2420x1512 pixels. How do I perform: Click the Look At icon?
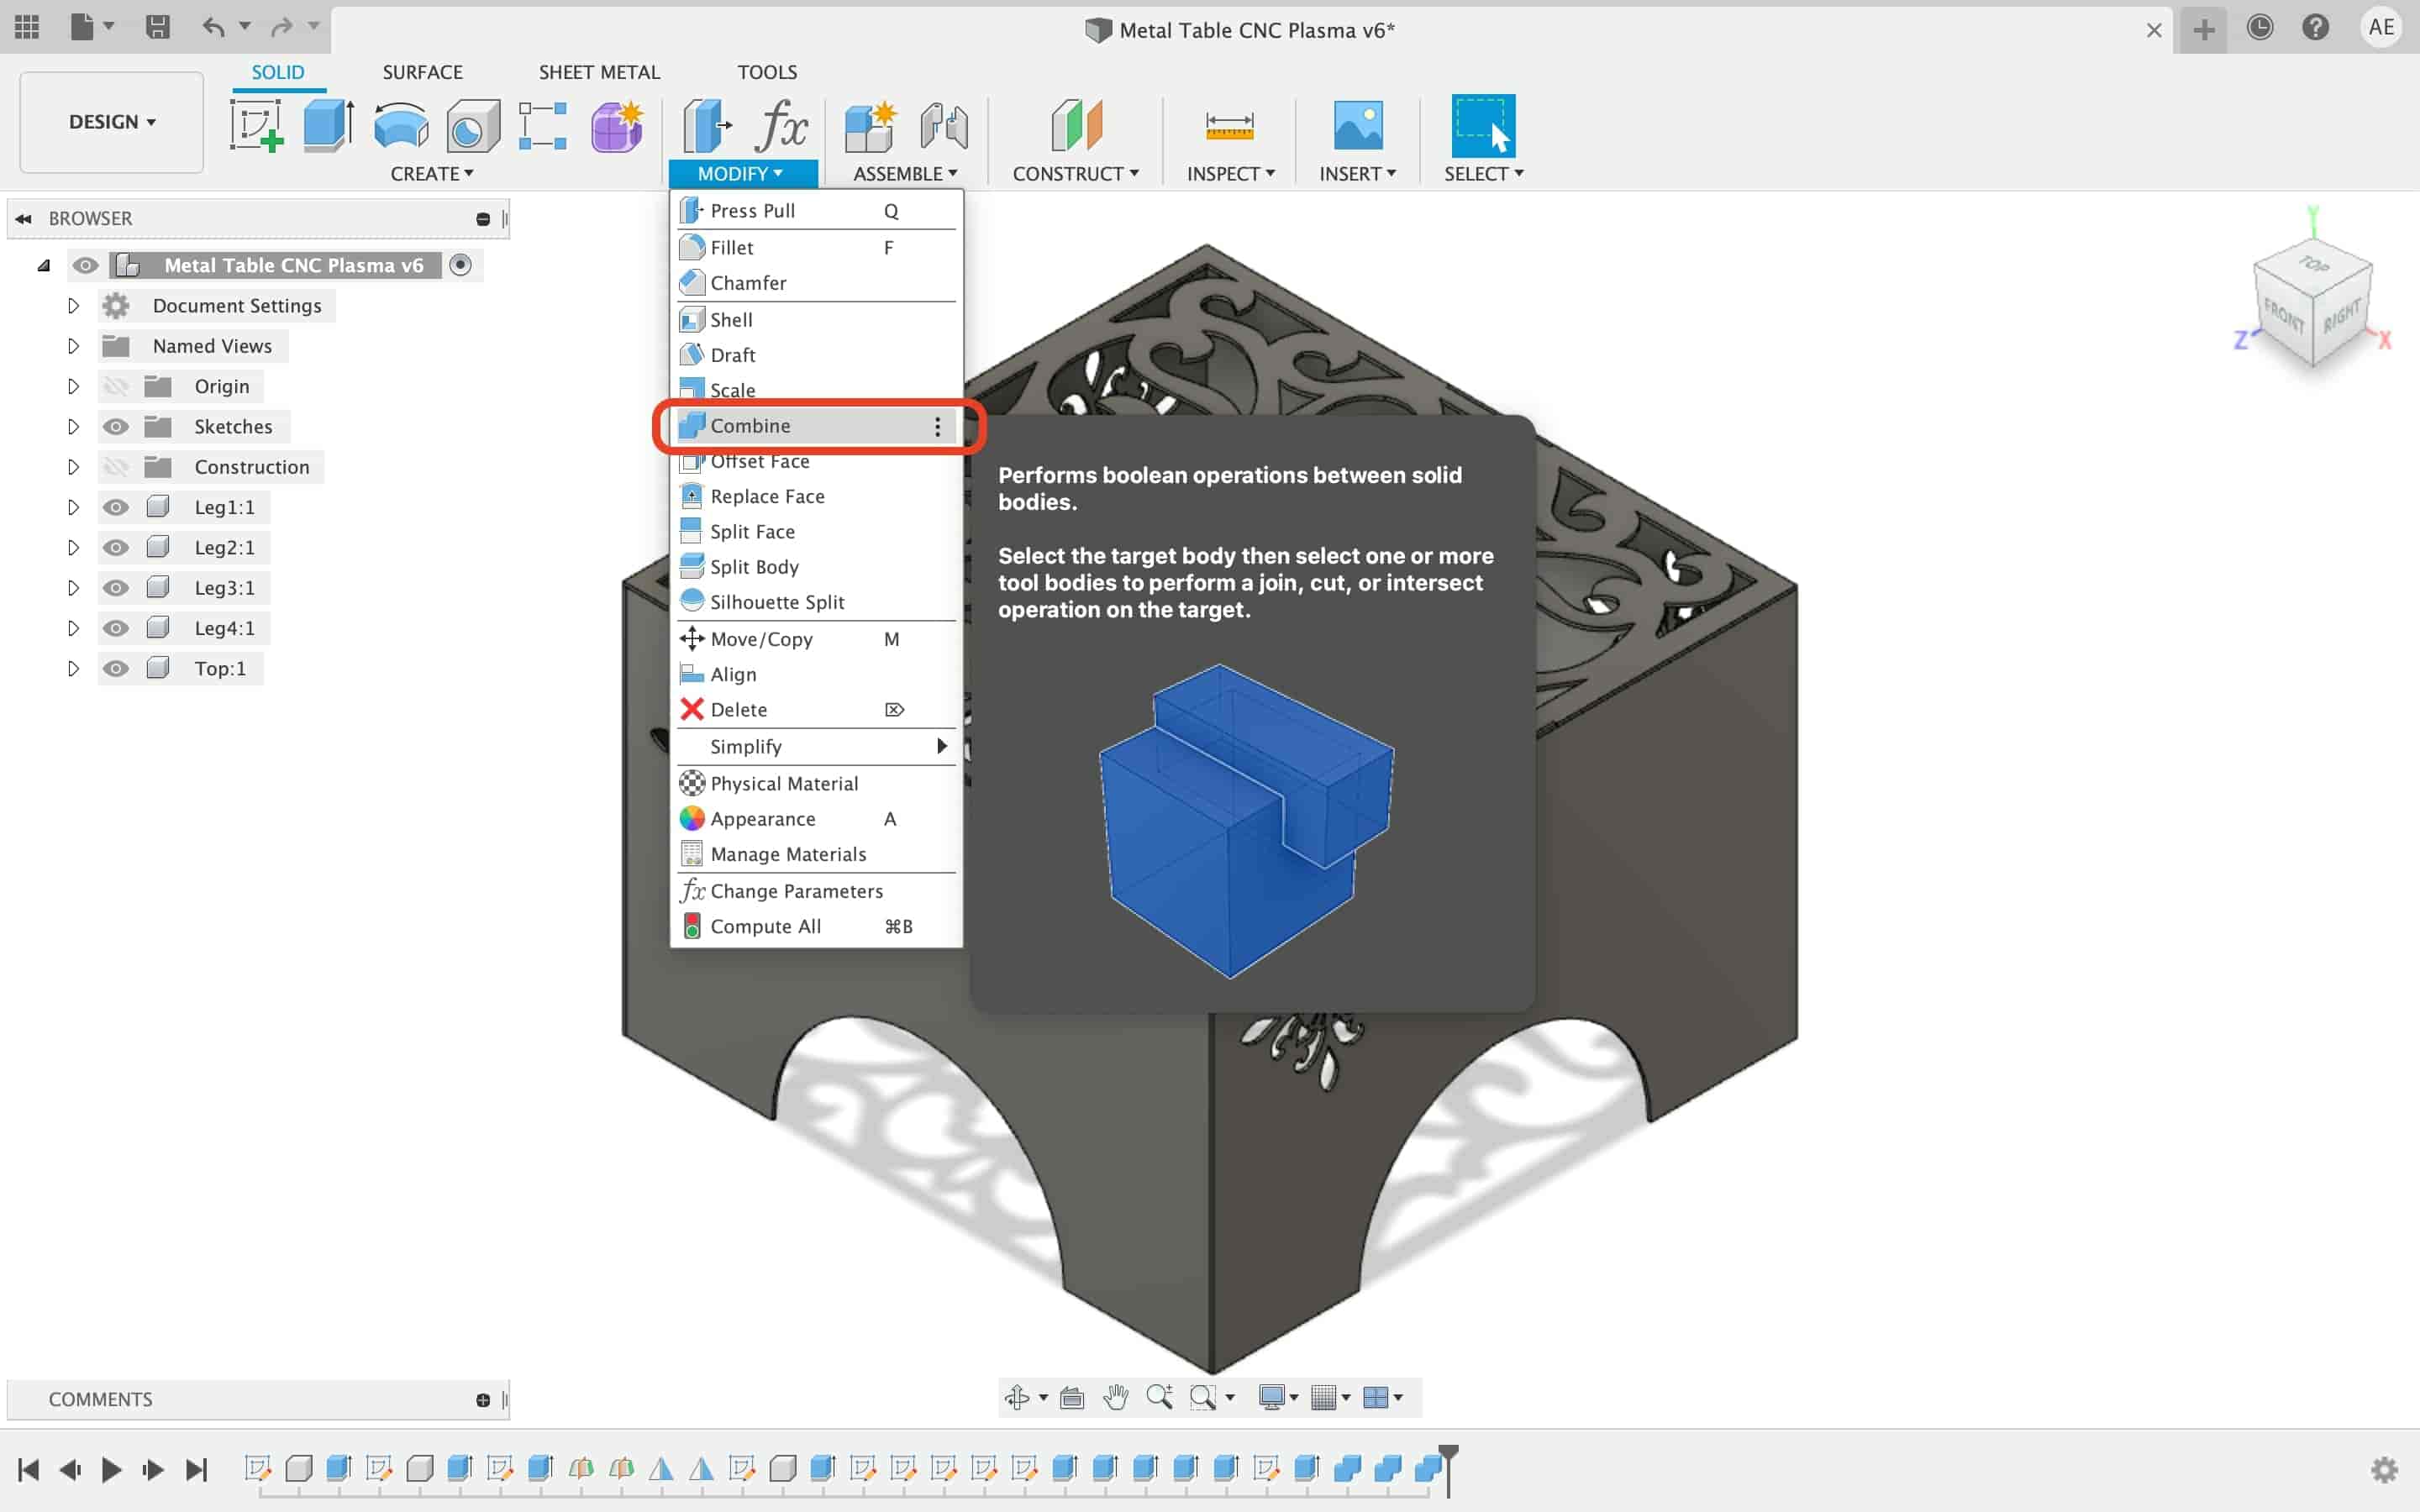pyautogui.click(x=1072, y=1397)
